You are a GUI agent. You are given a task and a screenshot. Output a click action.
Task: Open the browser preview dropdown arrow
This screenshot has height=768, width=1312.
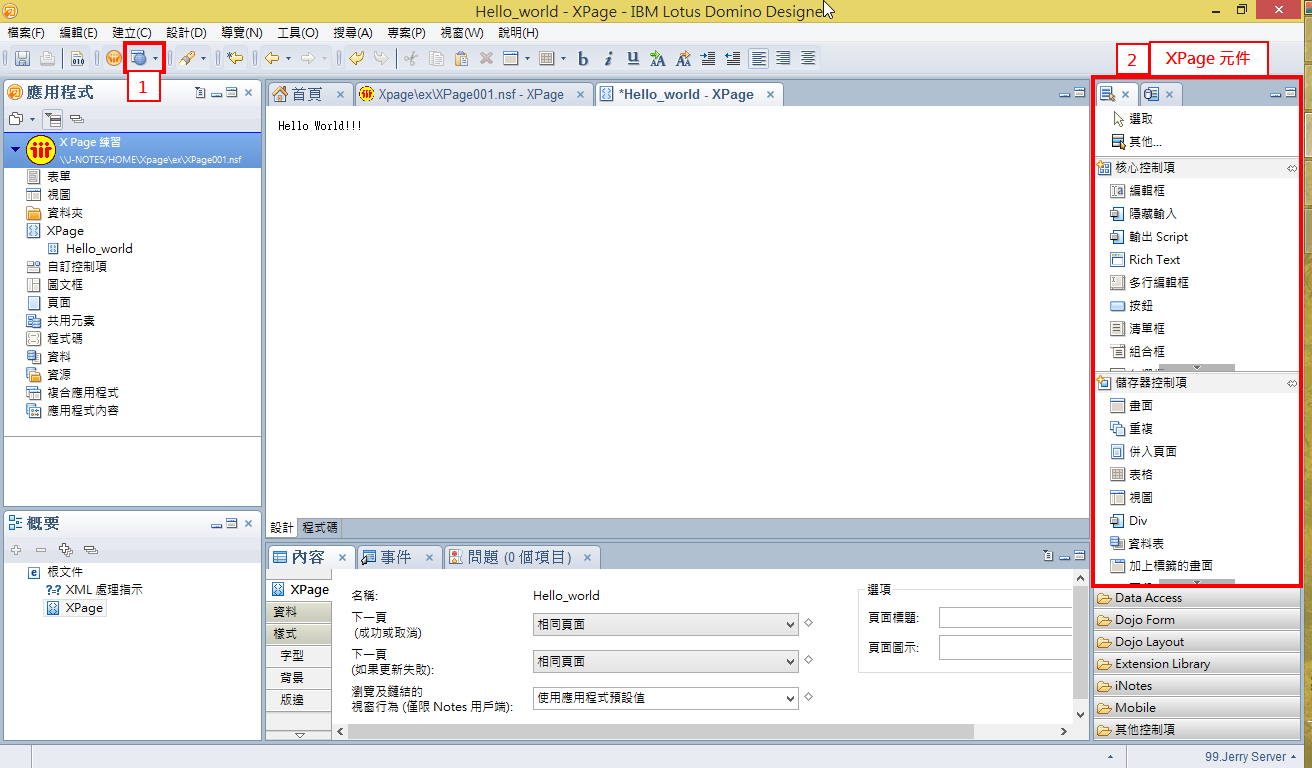[155, 59]
